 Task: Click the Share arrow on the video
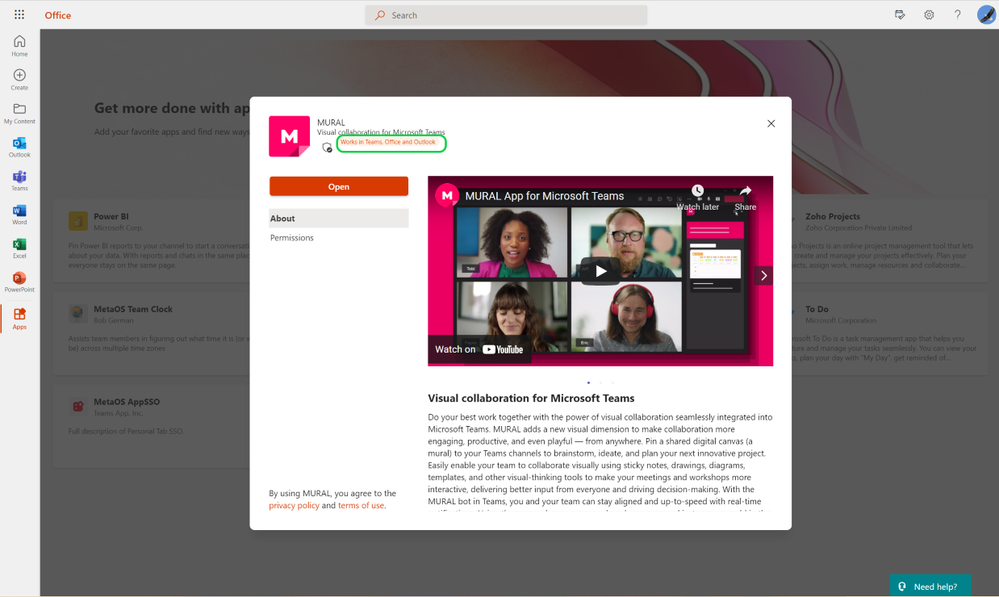point(745,191)
